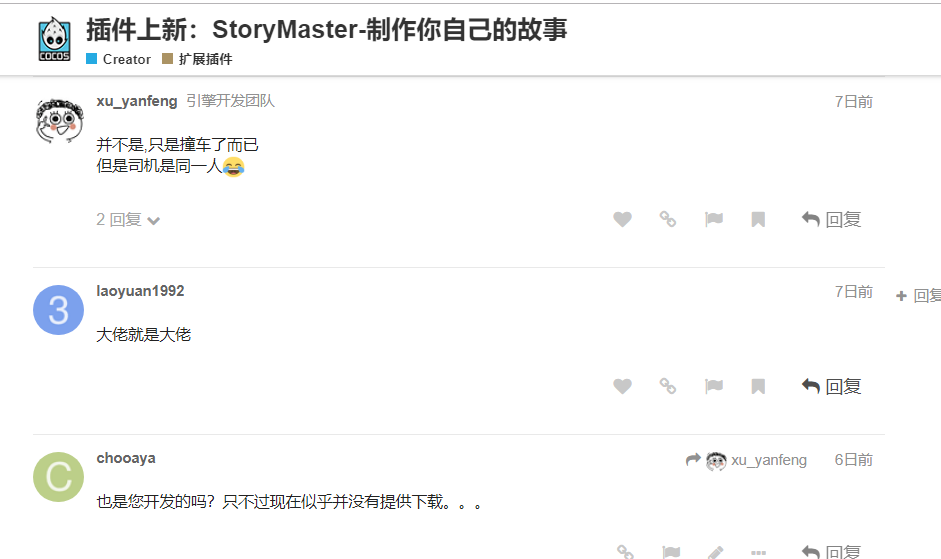Like laoyuan1992's post
Screen dimensions: 941x559
click(622, 386)
